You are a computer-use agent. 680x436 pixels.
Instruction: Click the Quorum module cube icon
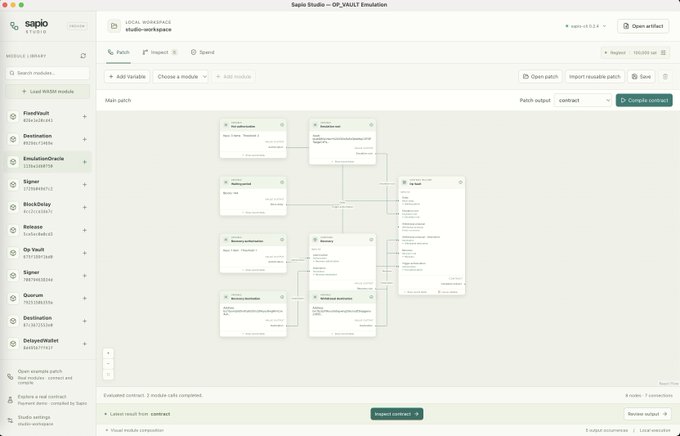coord(13,298)
